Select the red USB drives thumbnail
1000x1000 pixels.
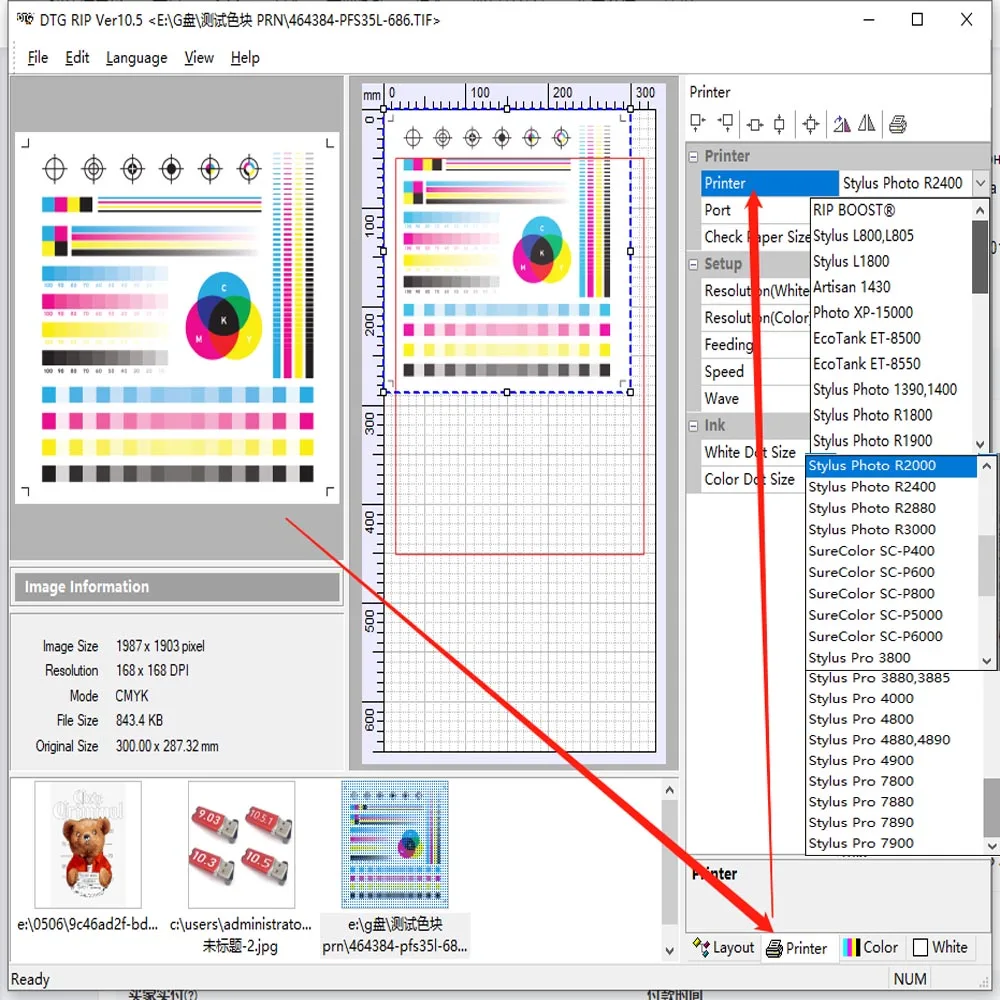coord(241,844)
